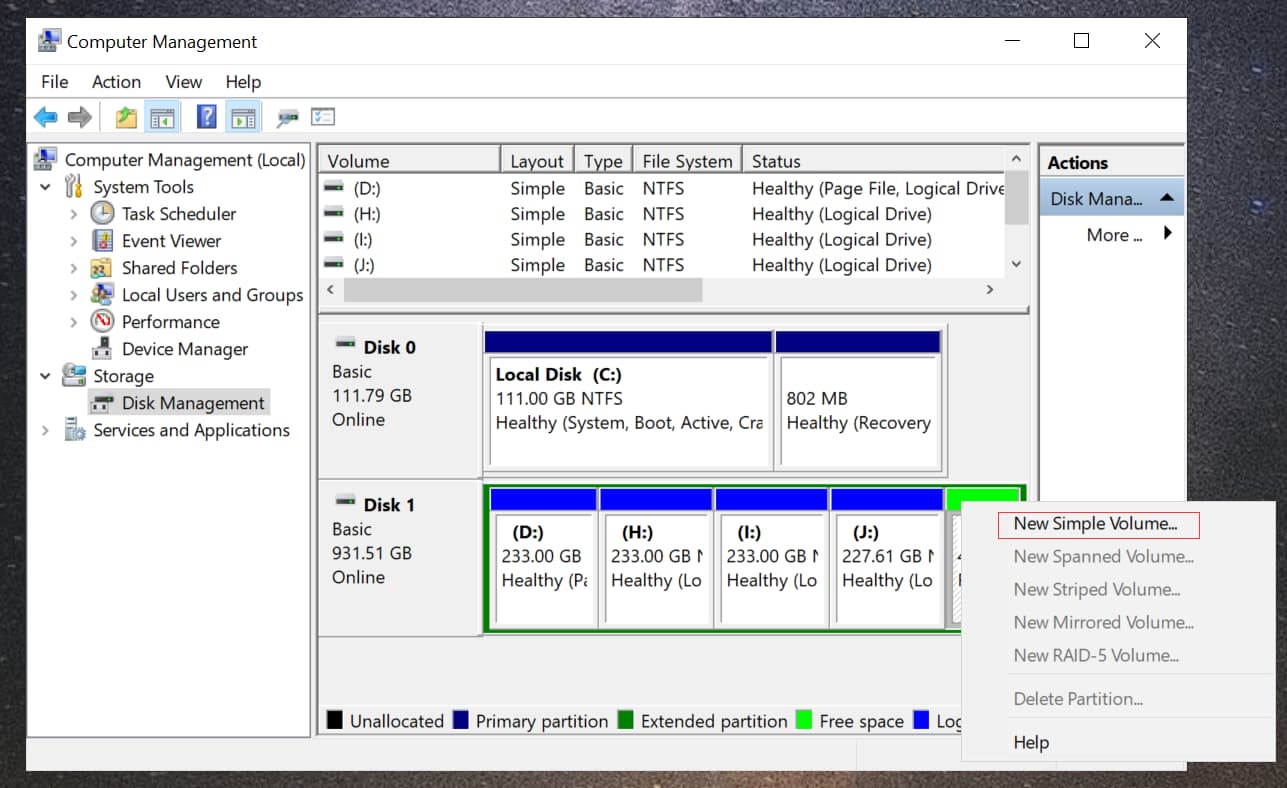Screen dimensions: 1287x788
Task: Click the Disk 0 drive icon
Action: pos(345,345)
